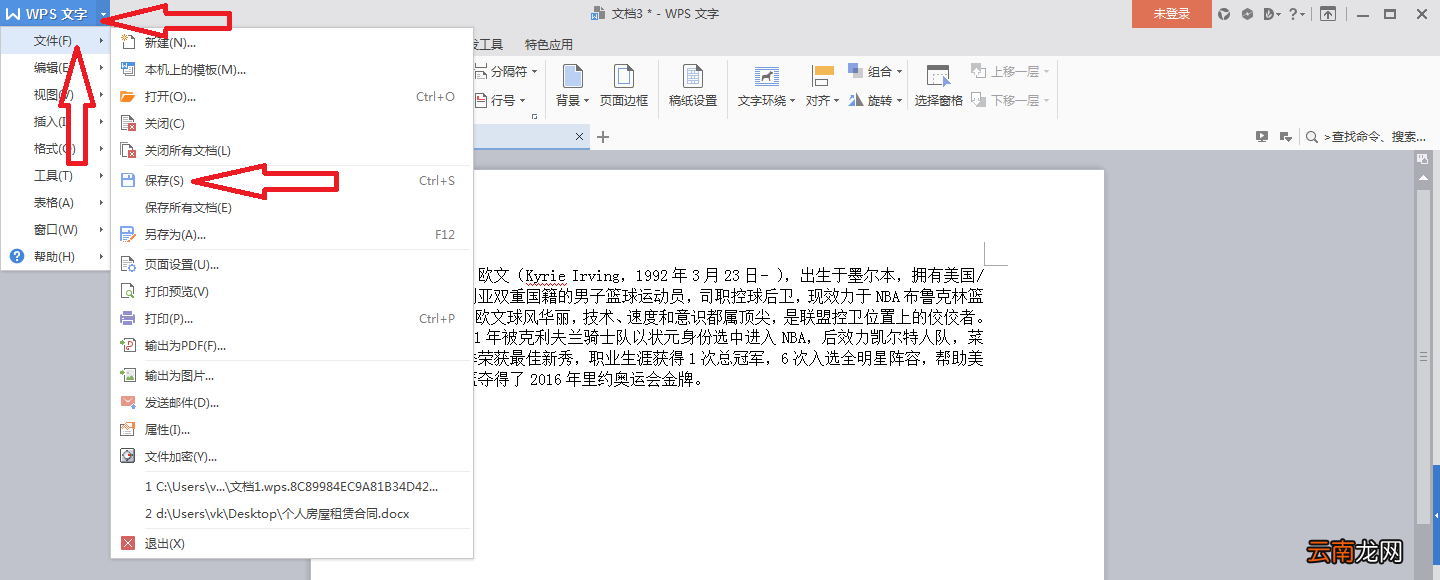
Task: Expand 表格(A) submenu item
Action: tap(55, 203)
